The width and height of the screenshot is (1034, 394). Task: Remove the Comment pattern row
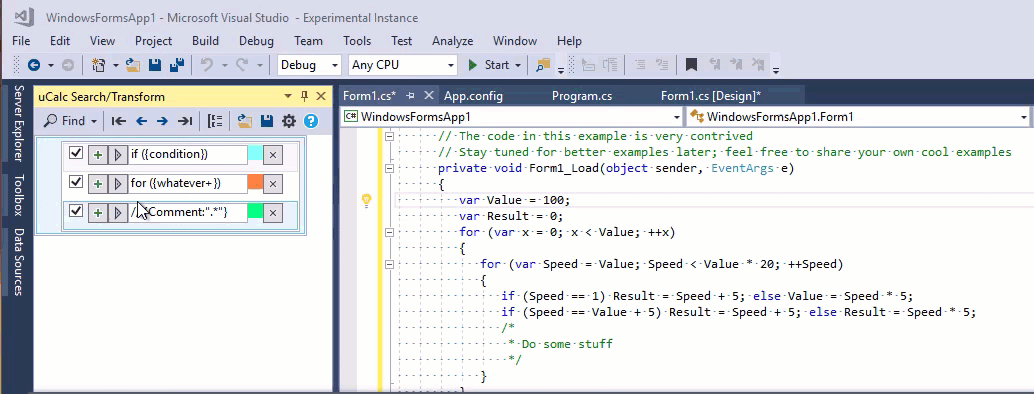272,212
